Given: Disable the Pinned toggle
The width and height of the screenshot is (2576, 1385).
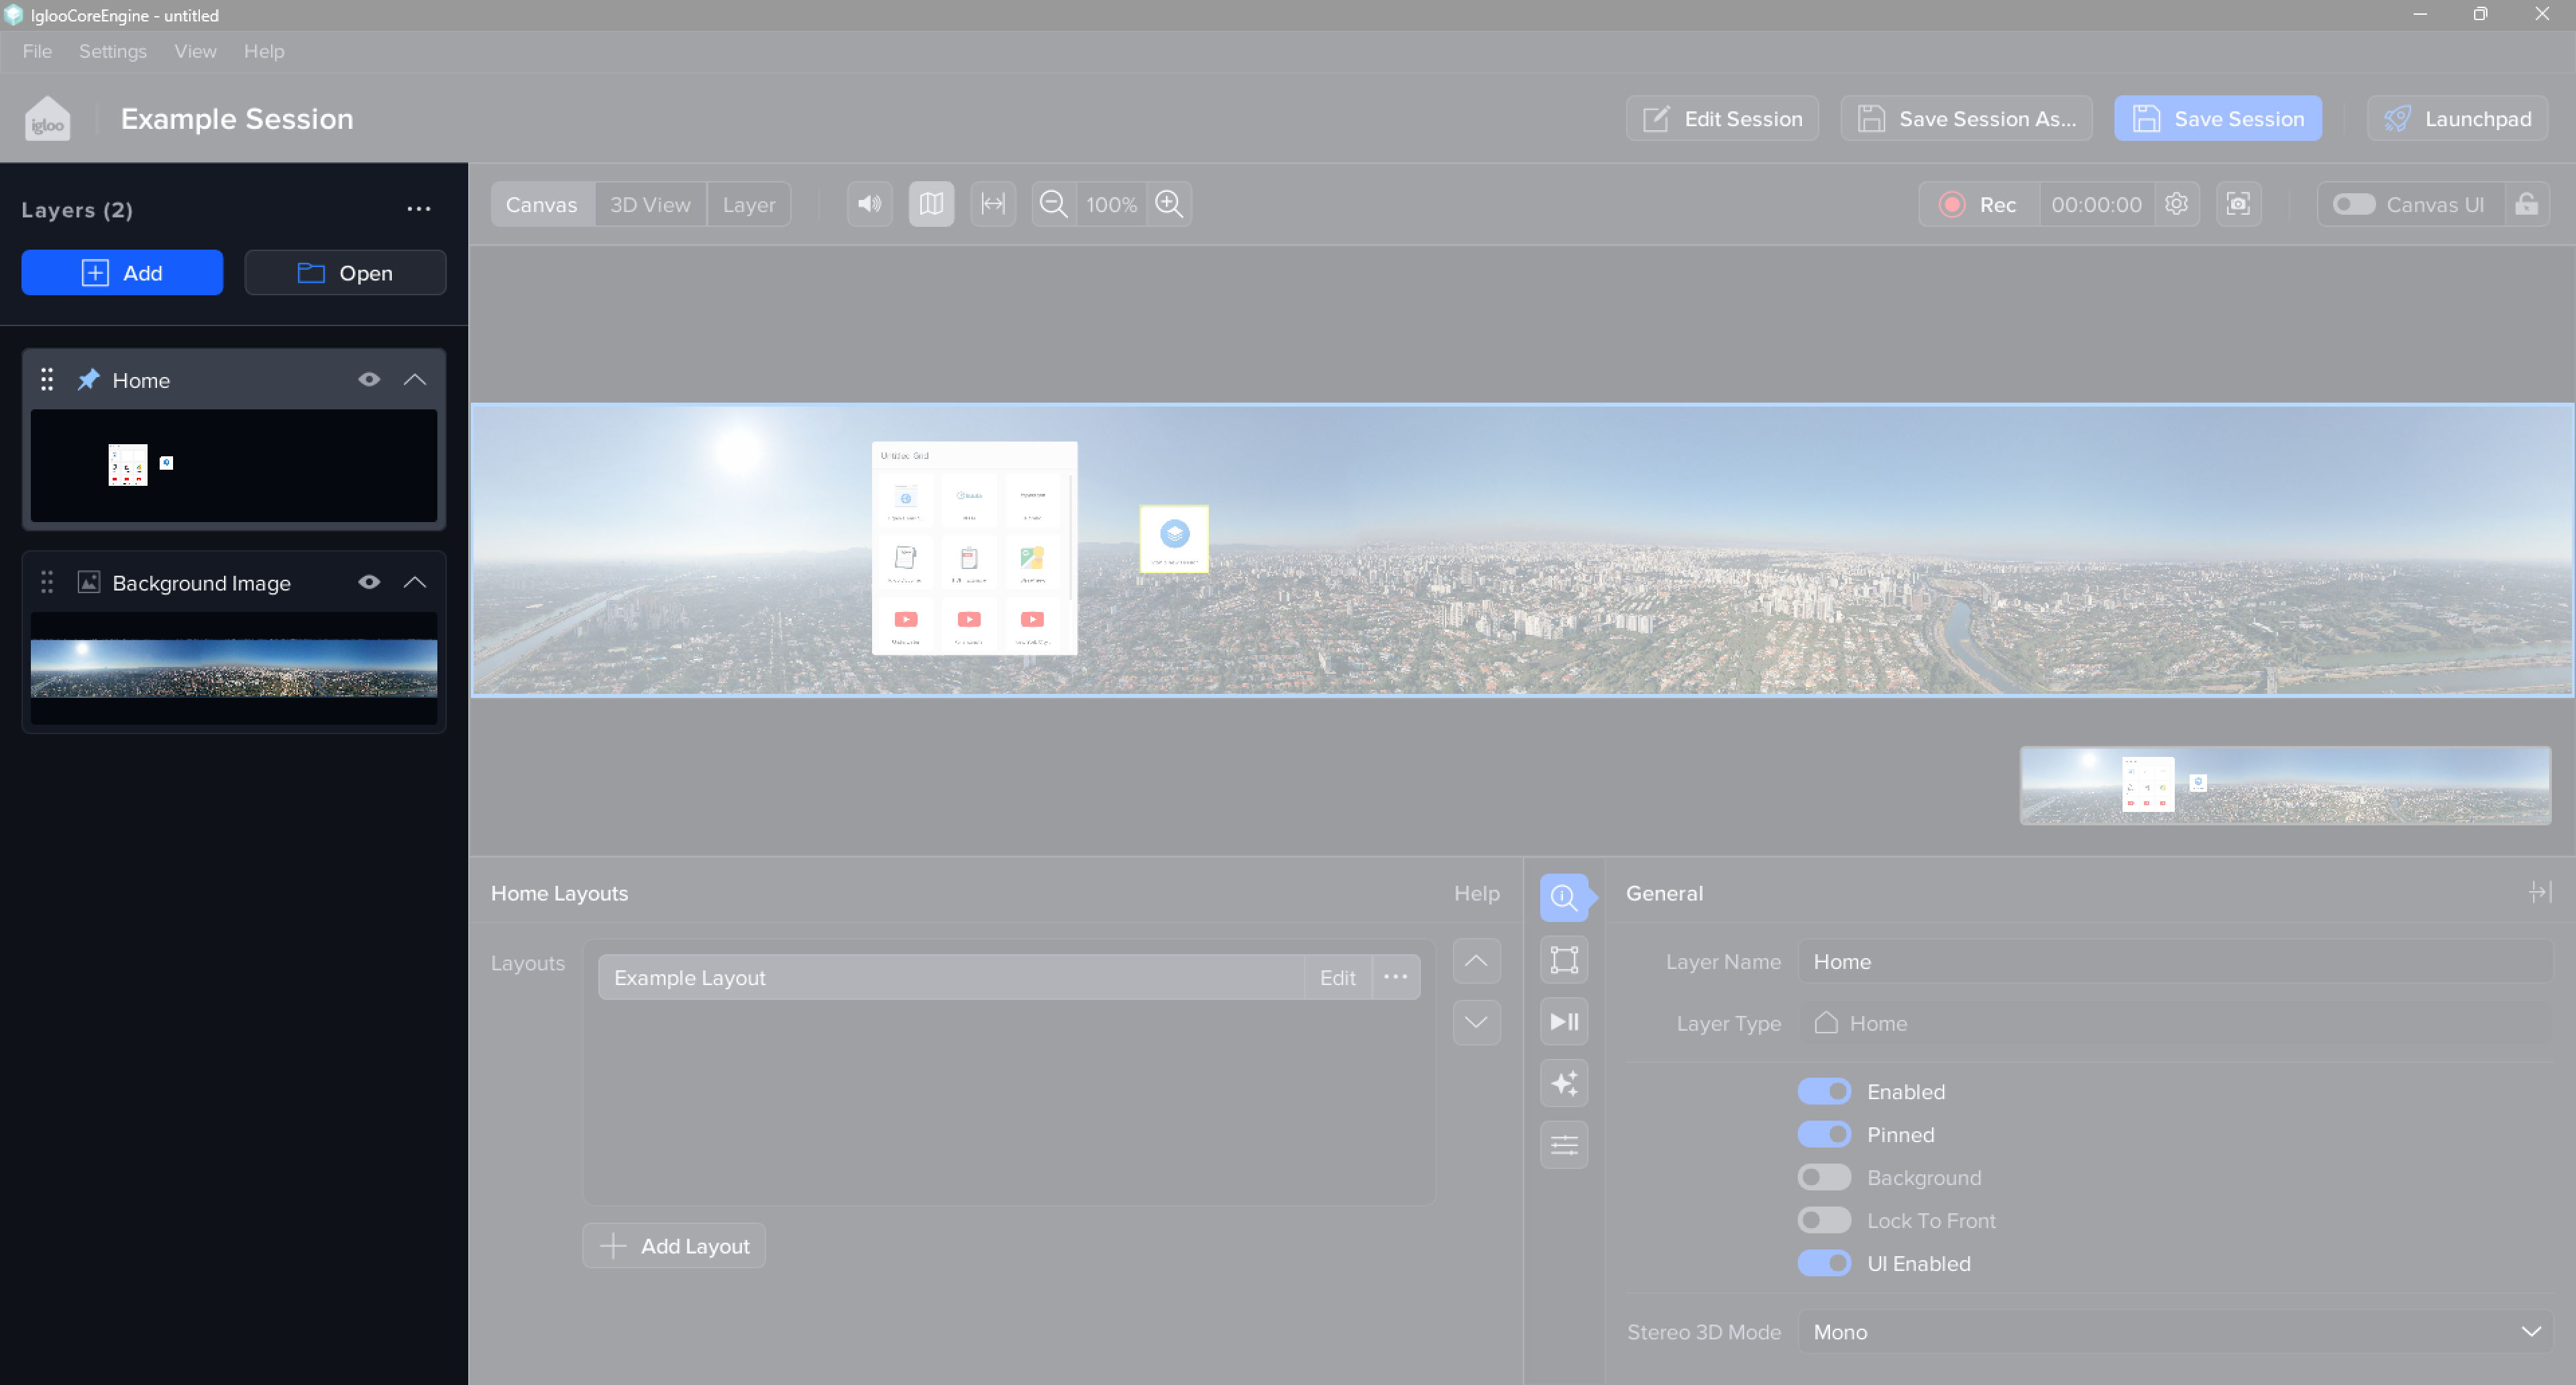Looking at the screenshot, I should point(1824,1134).
